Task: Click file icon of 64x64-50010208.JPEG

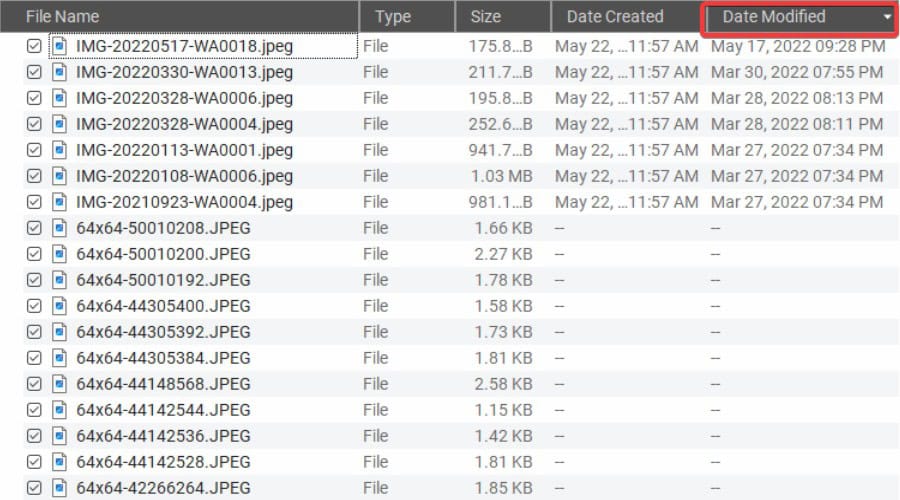Action: (x=59, y=228)
